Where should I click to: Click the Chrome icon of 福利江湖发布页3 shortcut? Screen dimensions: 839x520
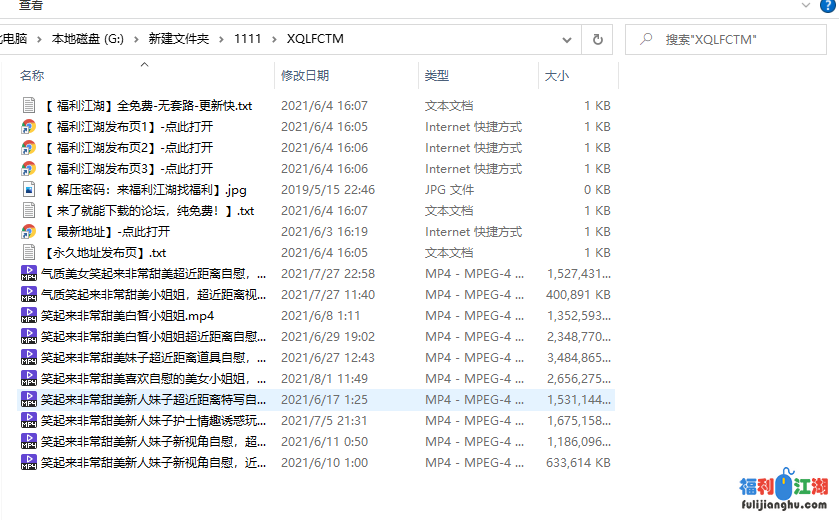point(29,169)
